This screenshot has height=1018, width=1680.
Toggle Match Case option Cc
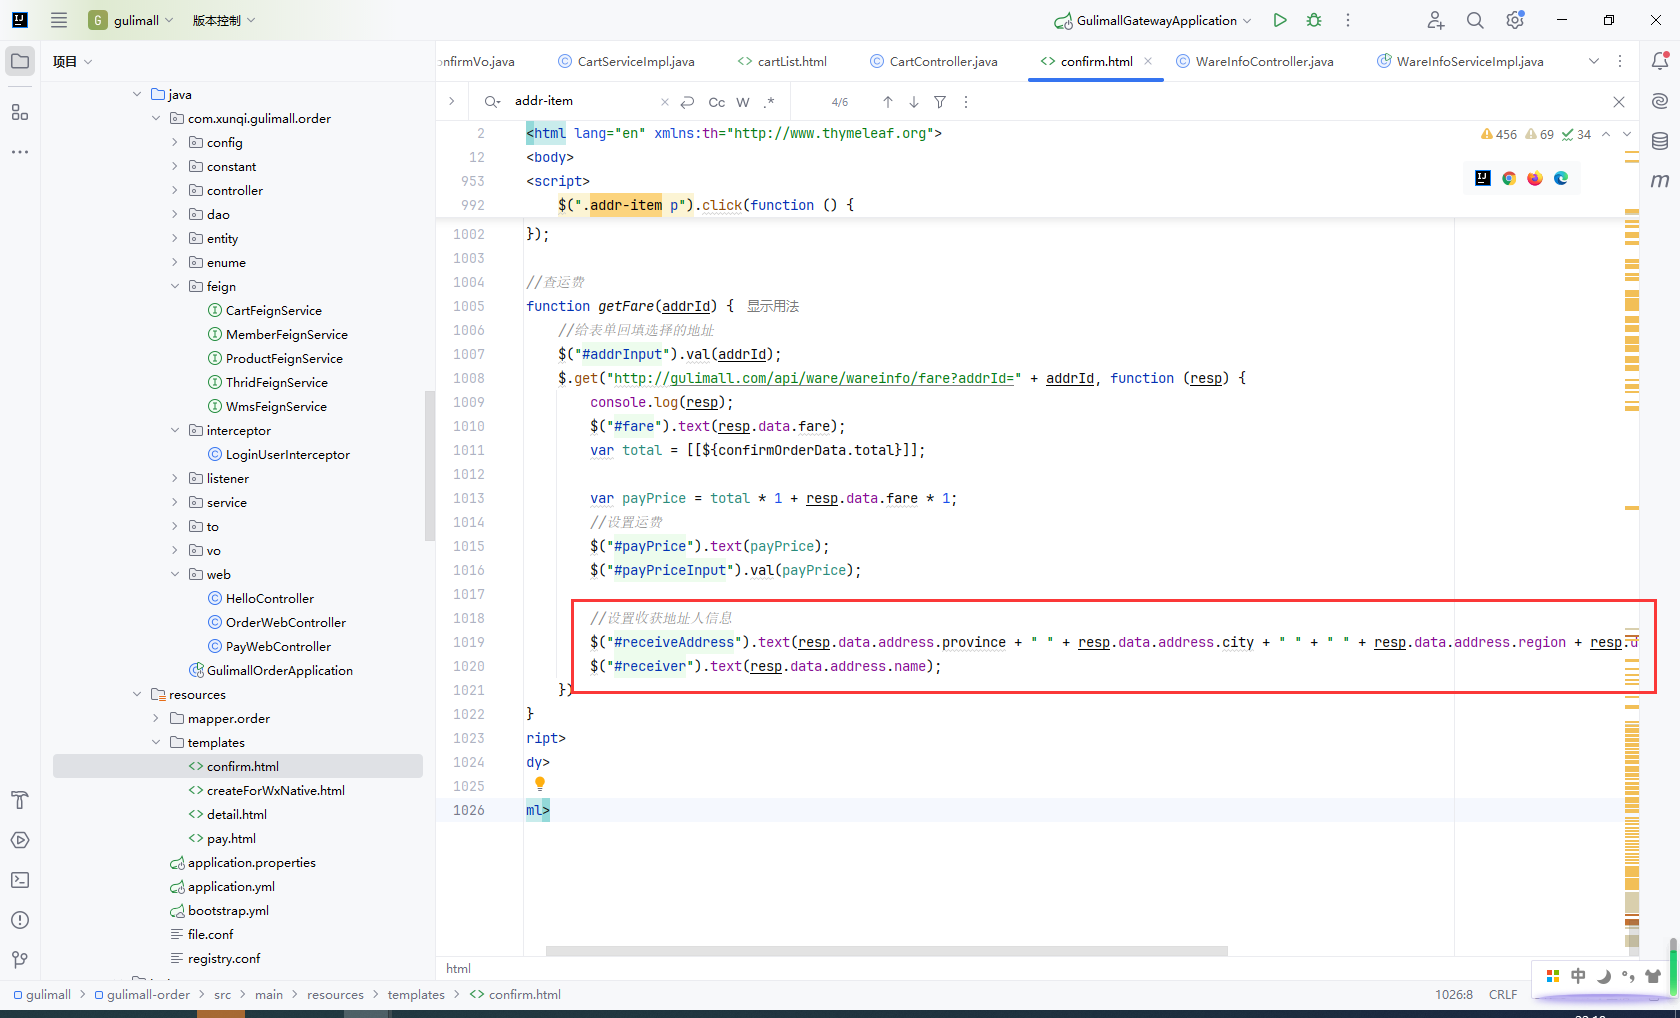717,102
